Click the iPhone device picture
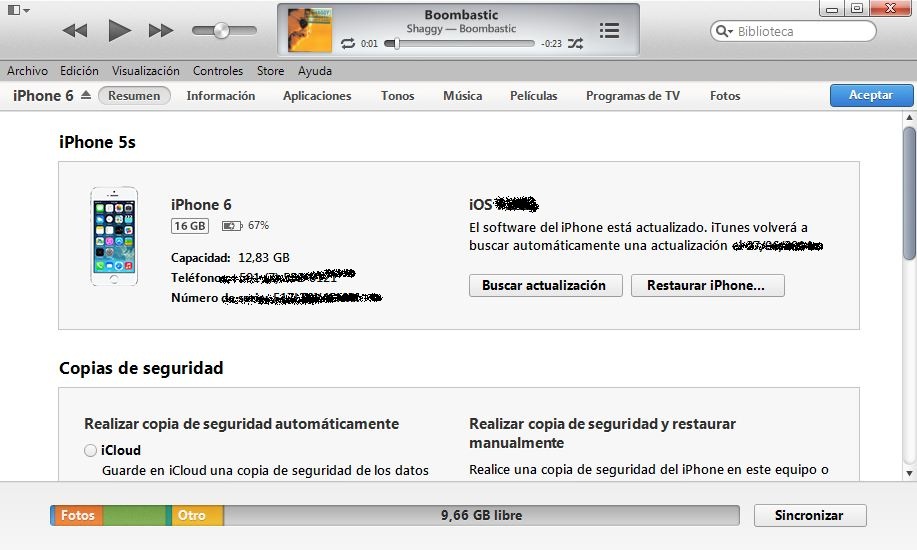 pos(114,236)
